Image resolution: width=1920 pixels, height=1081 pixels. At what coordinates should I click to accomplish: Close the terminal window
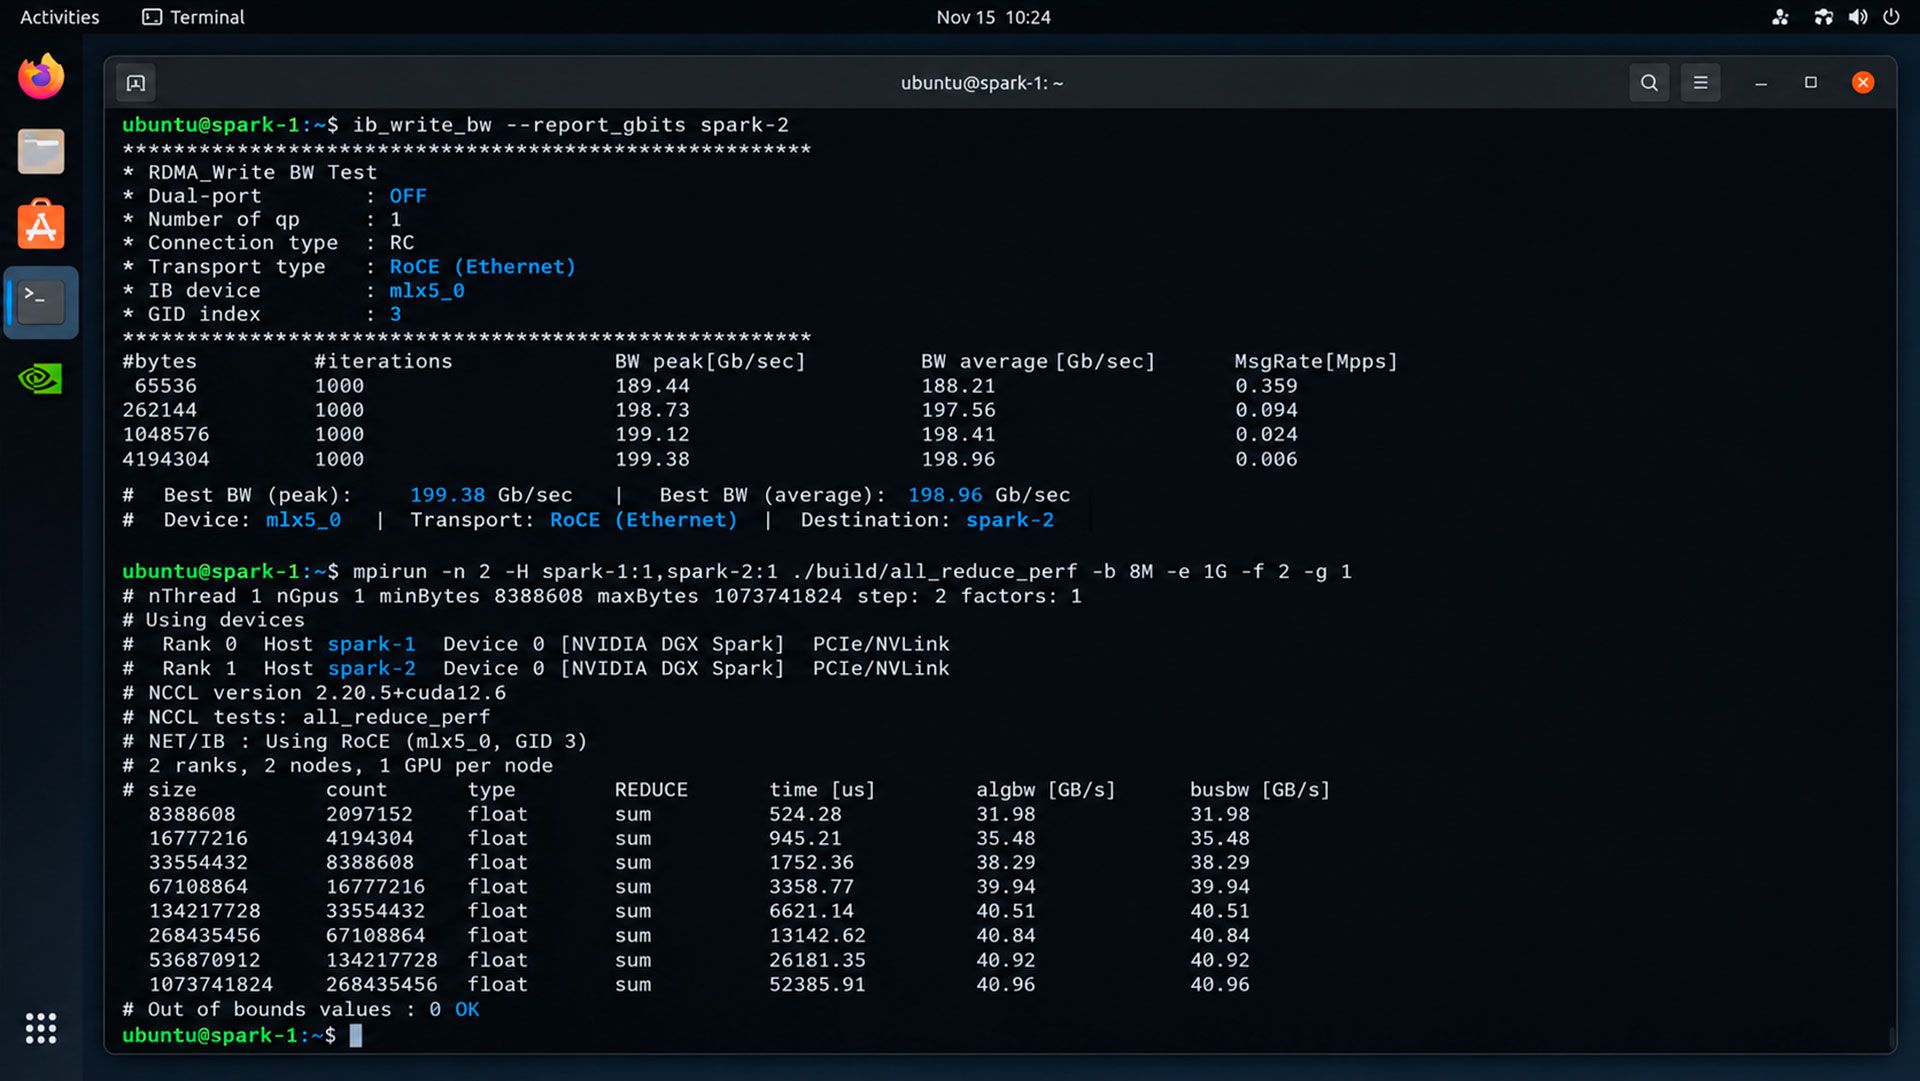(x=1862, y=83)
